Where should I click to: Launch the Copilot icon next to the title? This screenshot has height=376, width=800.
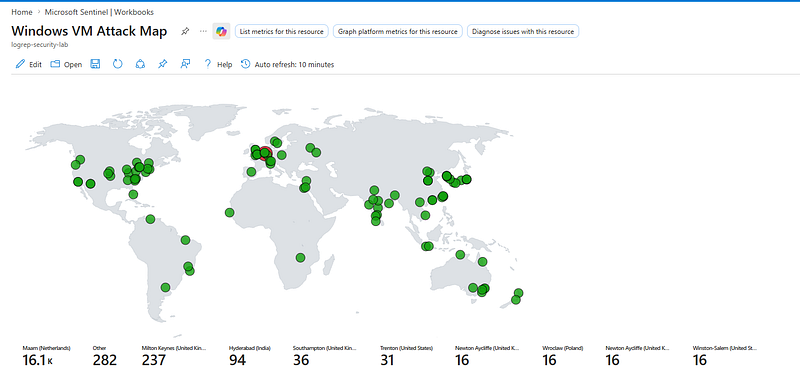coord(221,31)
